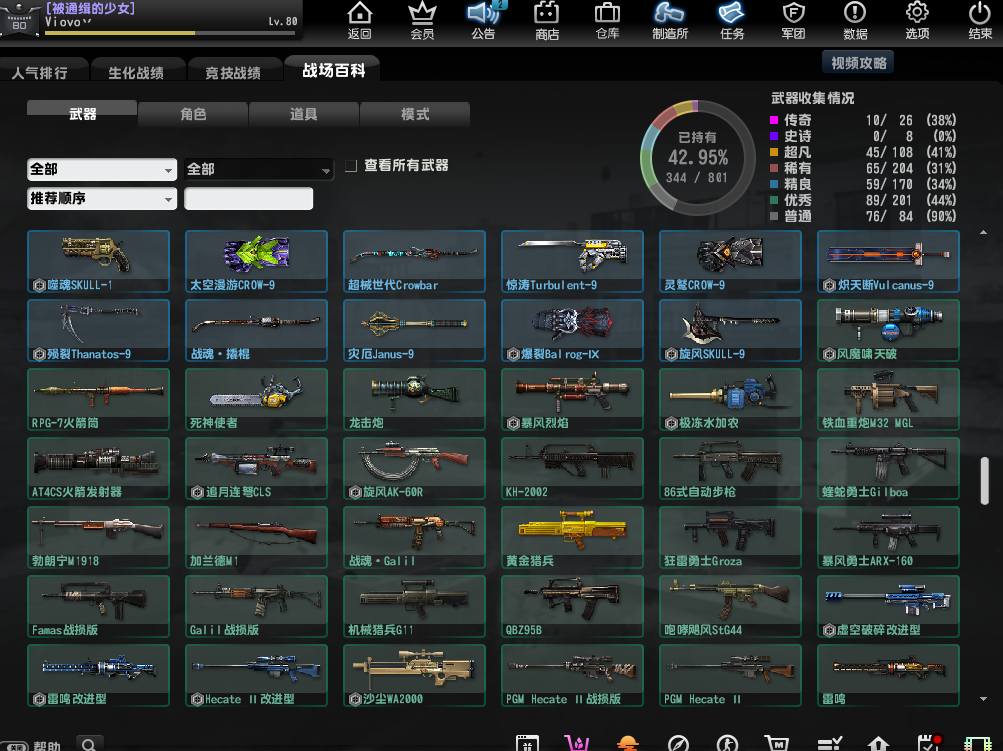Open the 全部 dropdown beside the checkbox
Image resolution: width=1003 pixels, height=751 pixels.
(x=259, y=170)
